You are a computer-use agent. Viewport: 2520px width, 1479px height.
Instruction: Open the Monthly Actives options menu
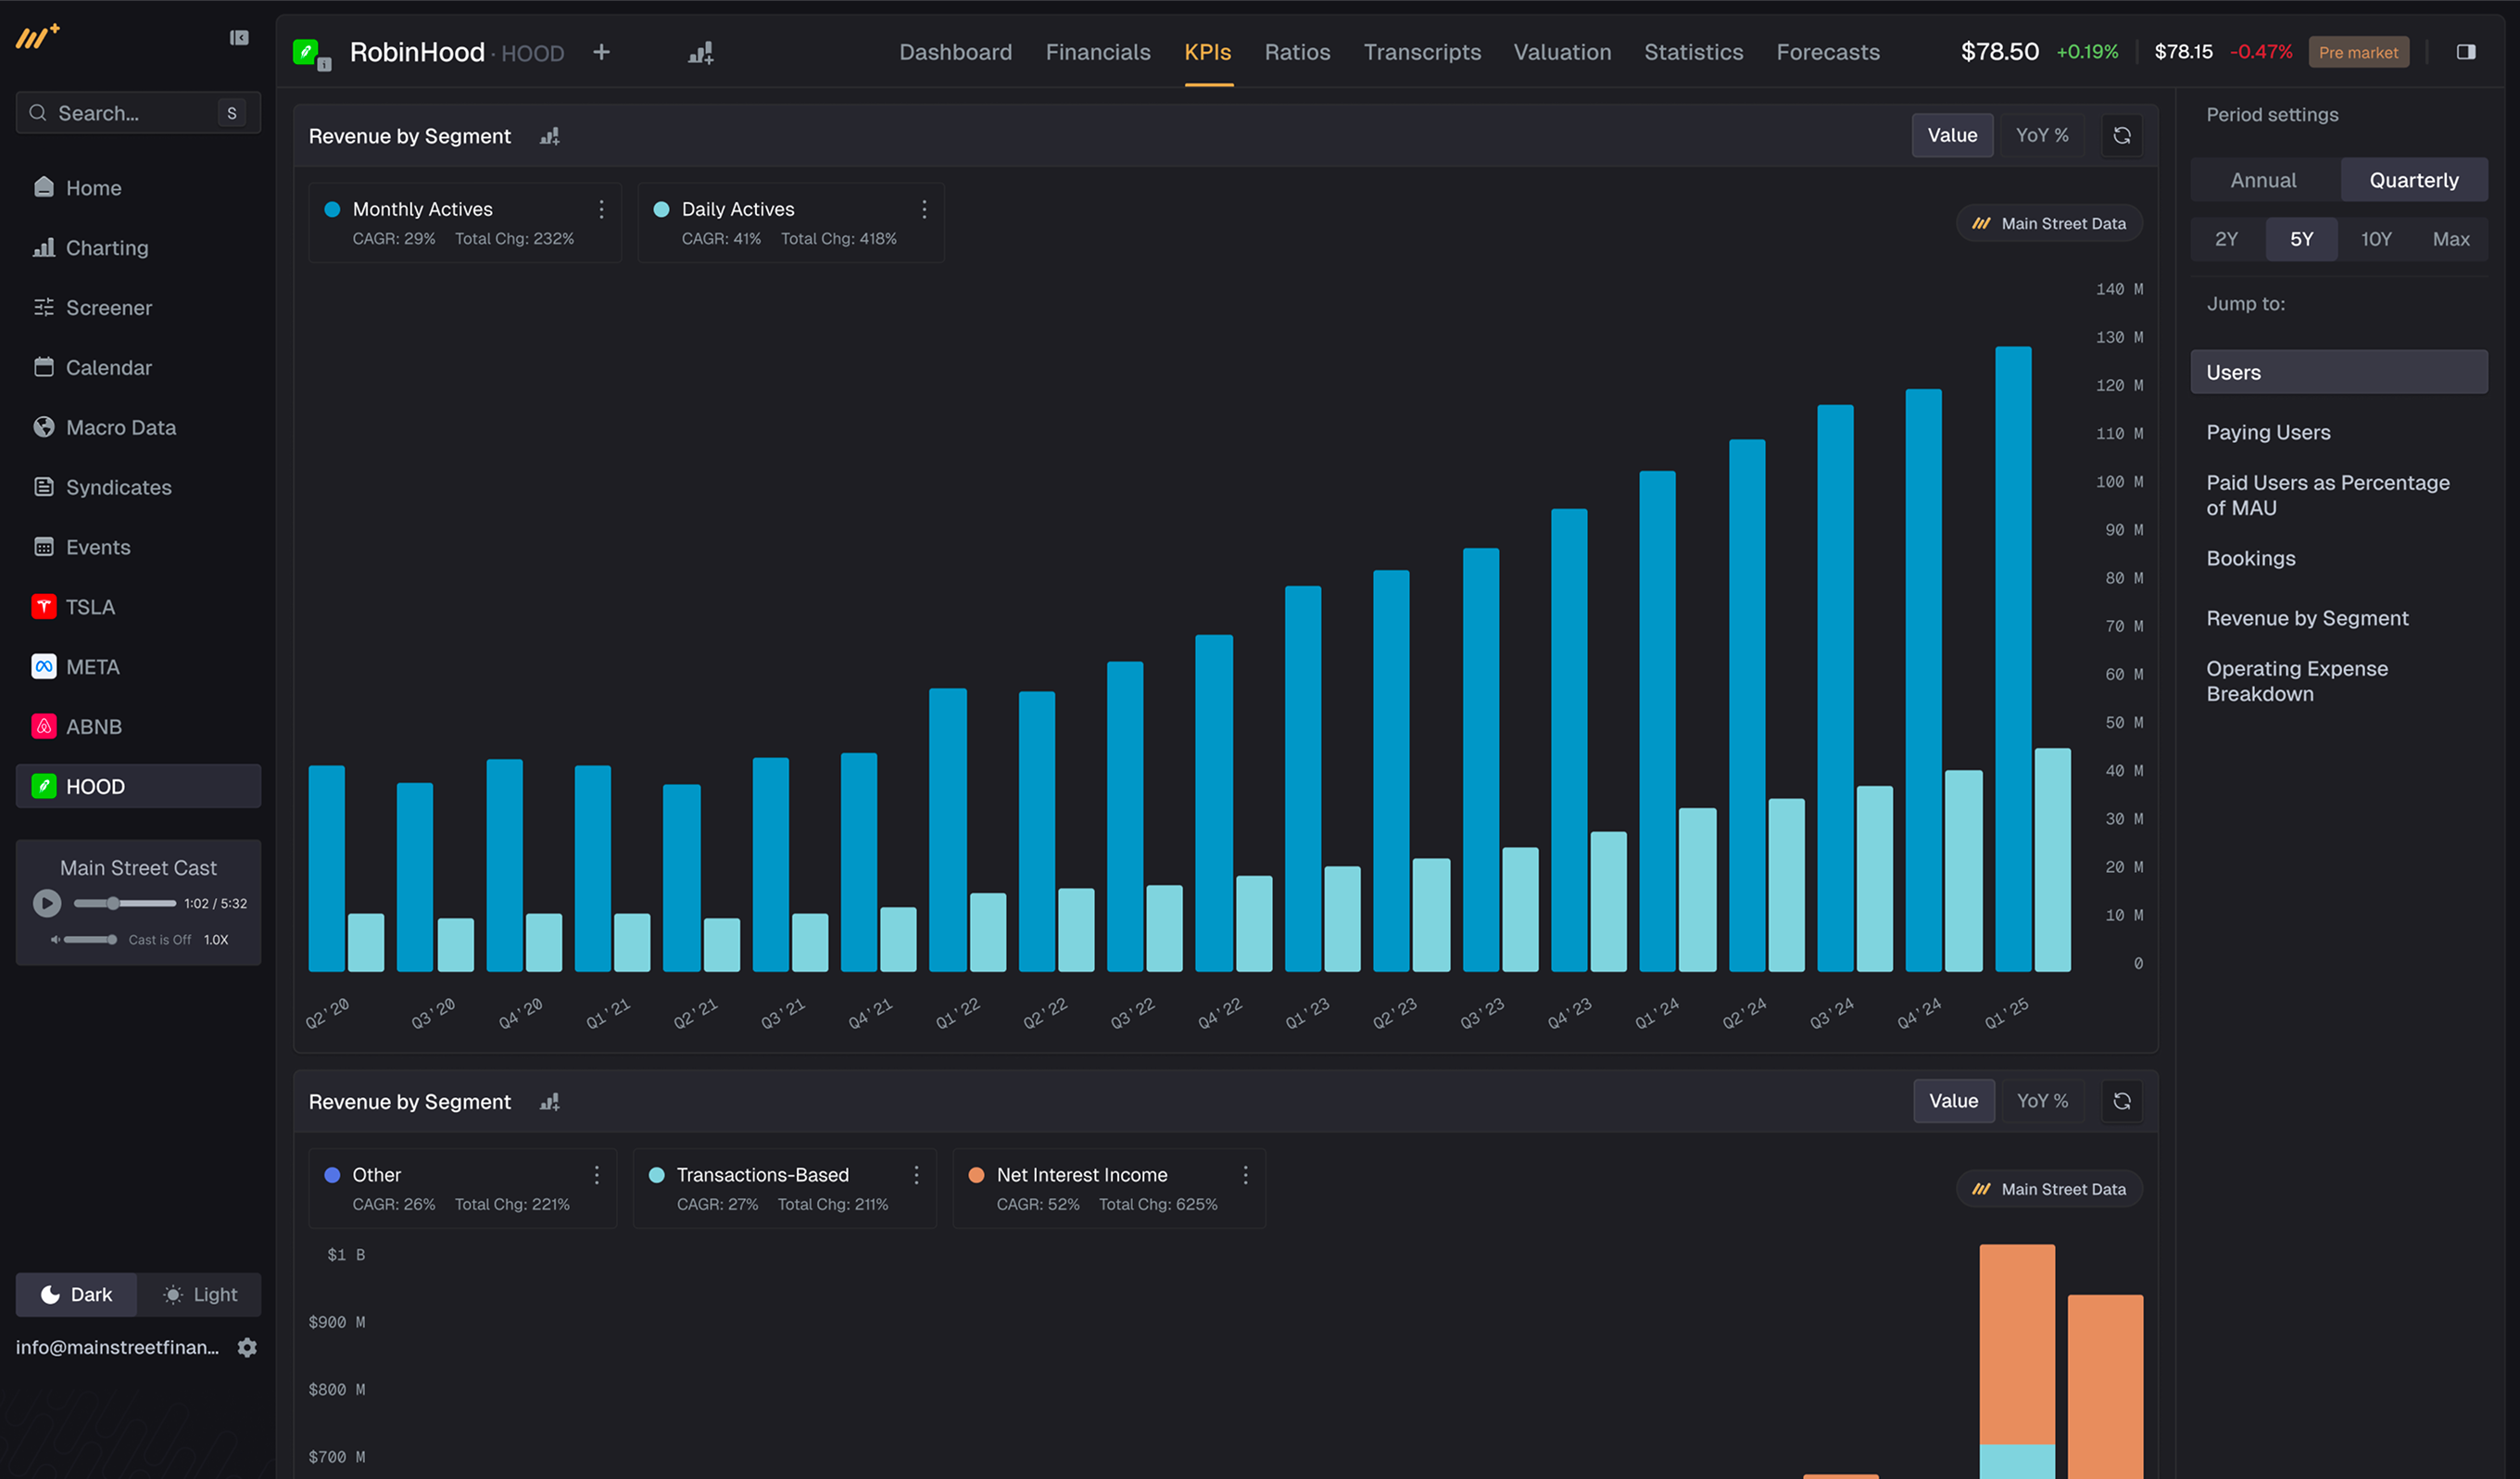[x=601, y=209]
